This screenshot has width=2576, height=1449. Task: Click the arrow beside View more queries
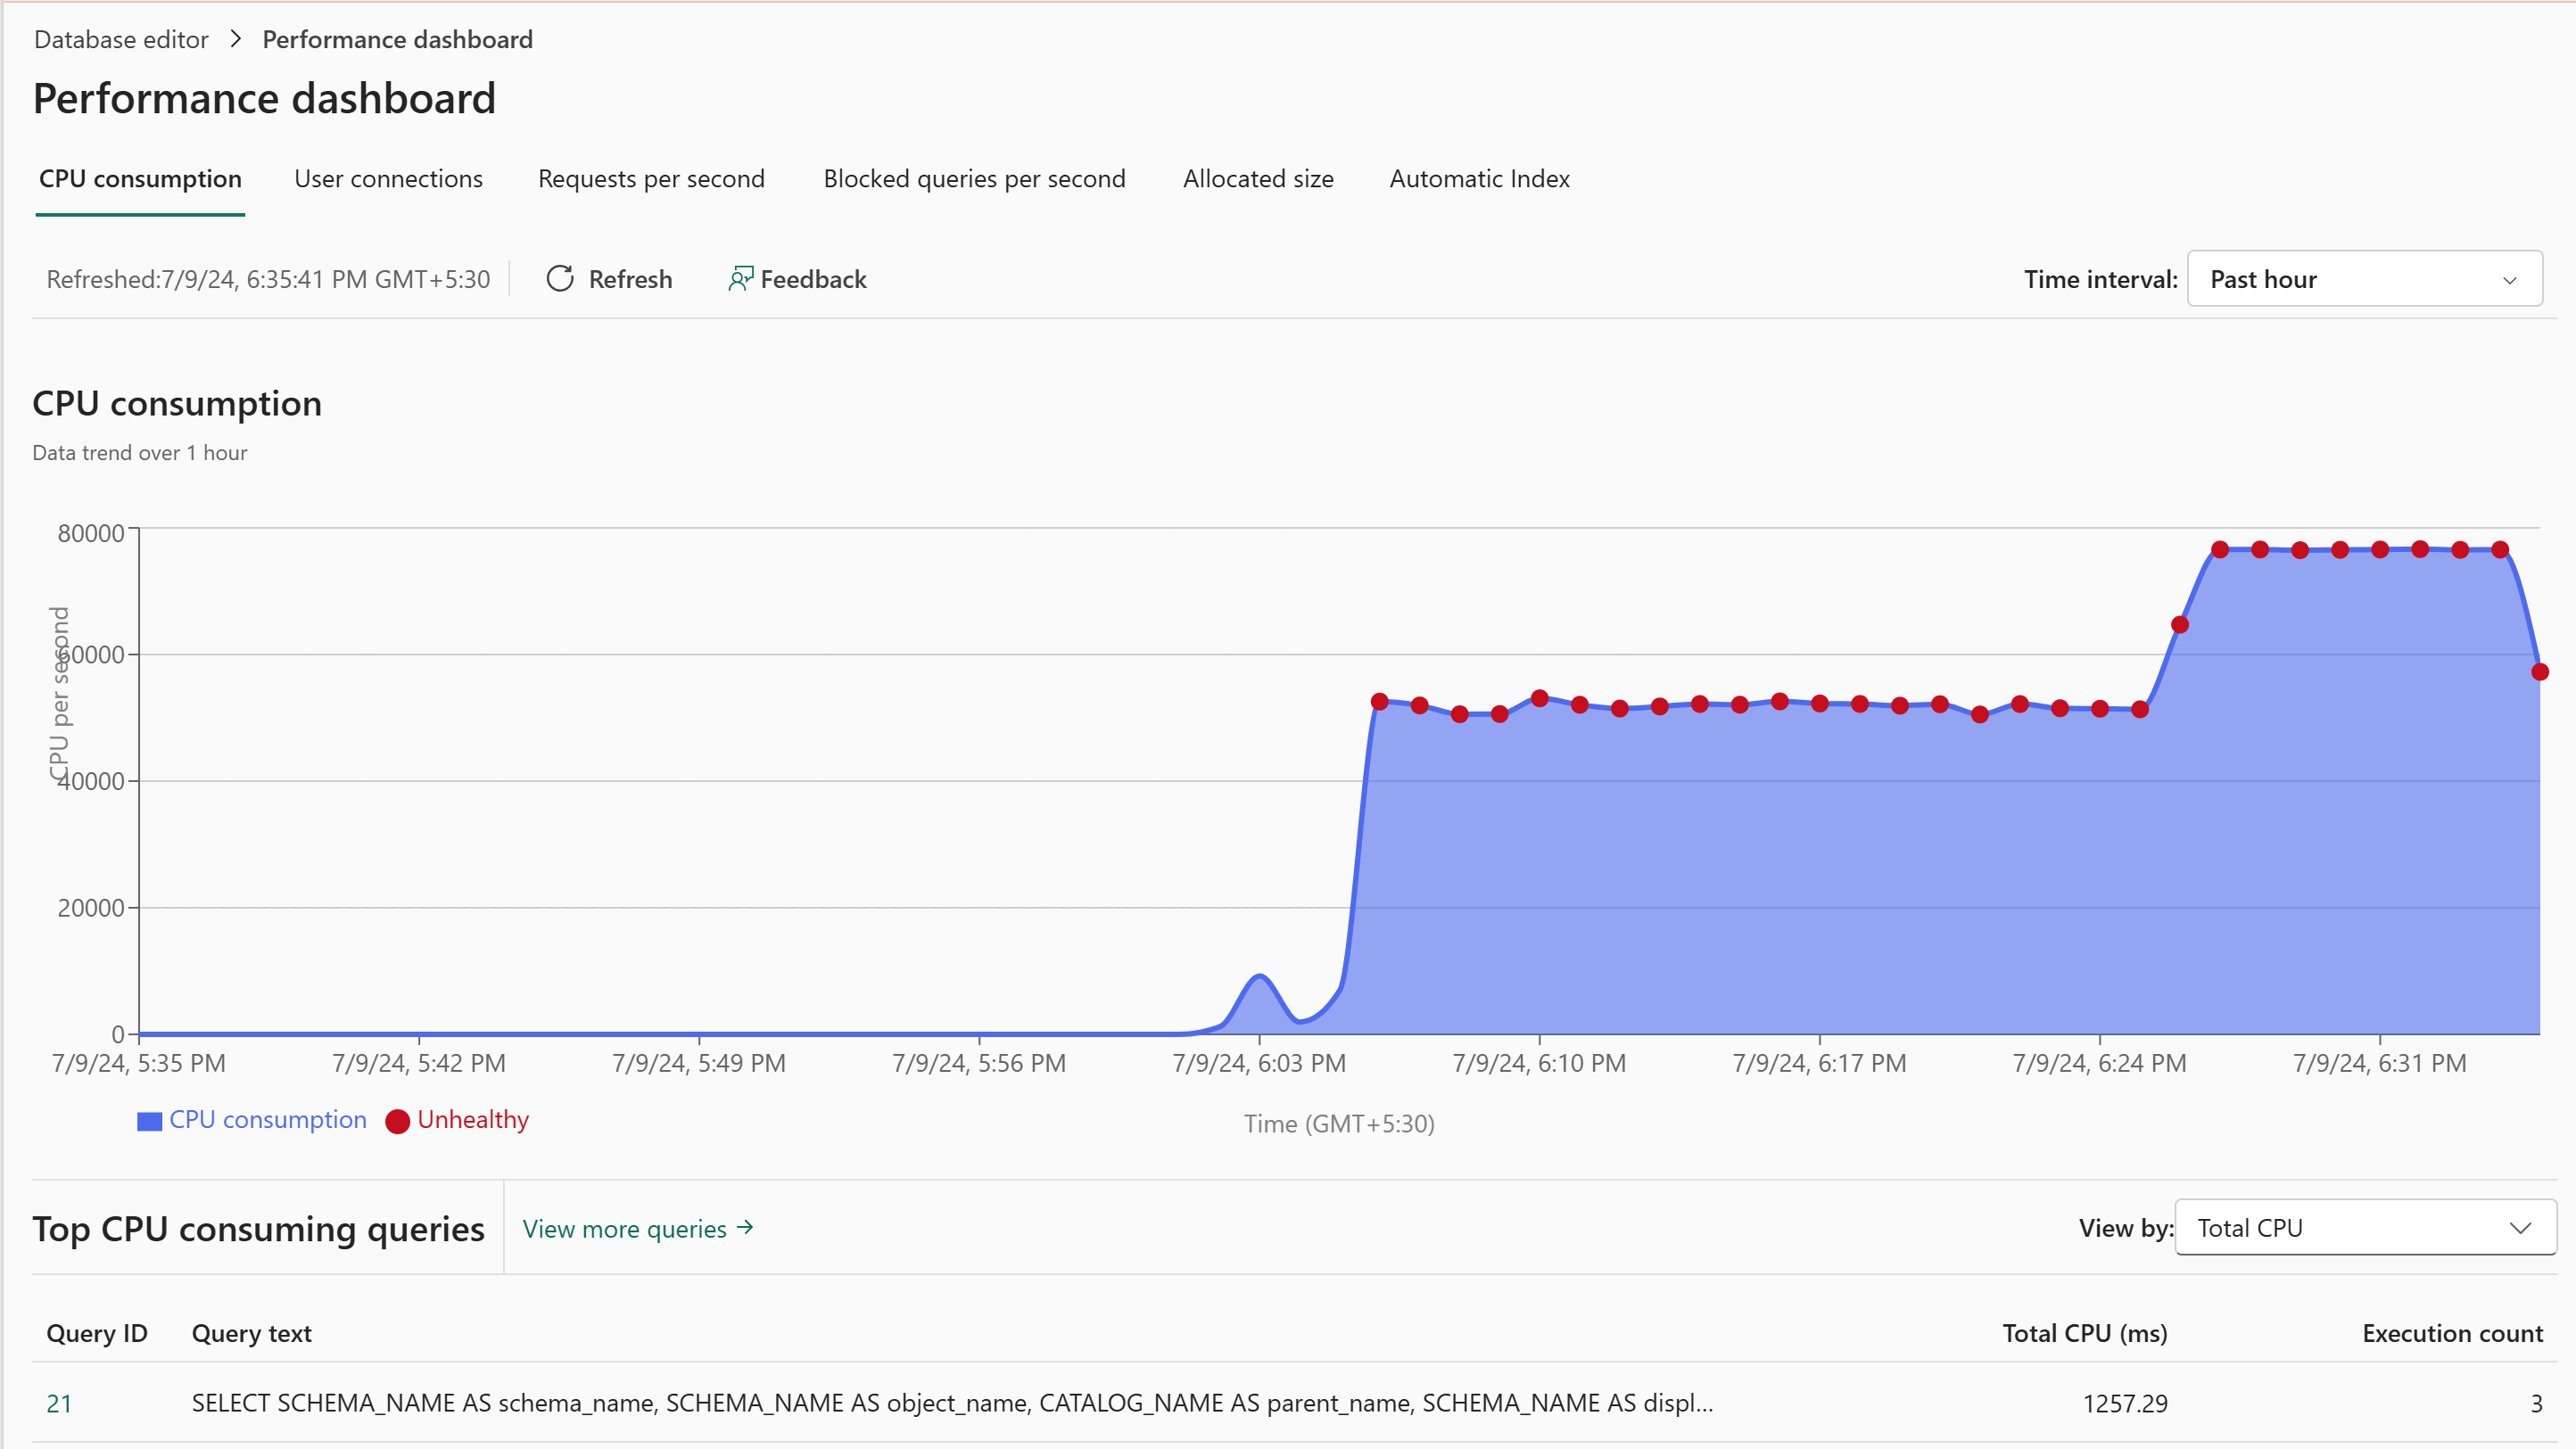coord(745,1227)
